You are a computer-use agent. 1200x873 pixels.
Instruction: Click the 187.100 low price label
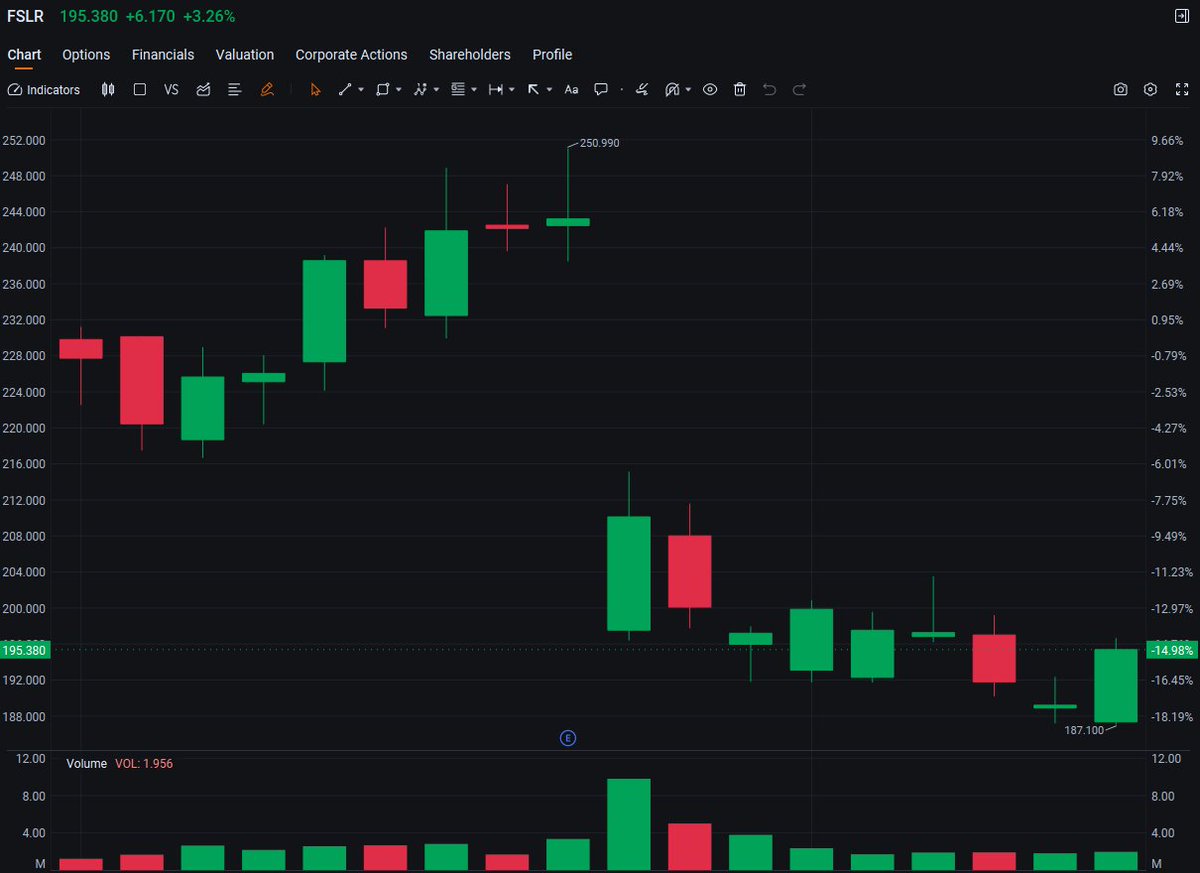pyautogui.click(x=1084, y=730)
